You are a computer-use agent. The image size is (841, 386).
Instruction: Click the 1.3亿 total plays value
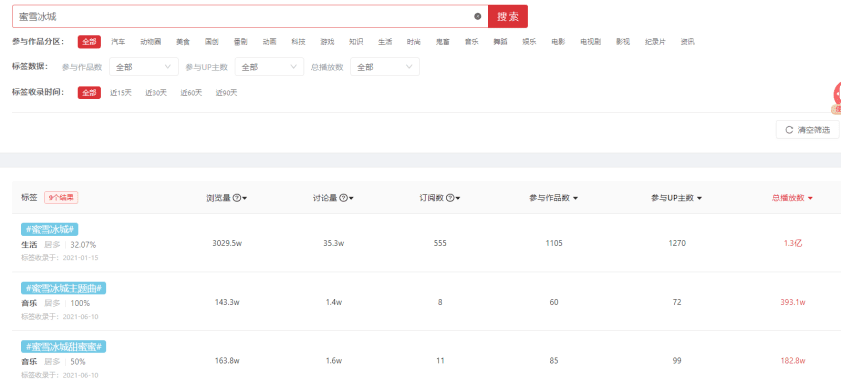(x=793, y=243)
